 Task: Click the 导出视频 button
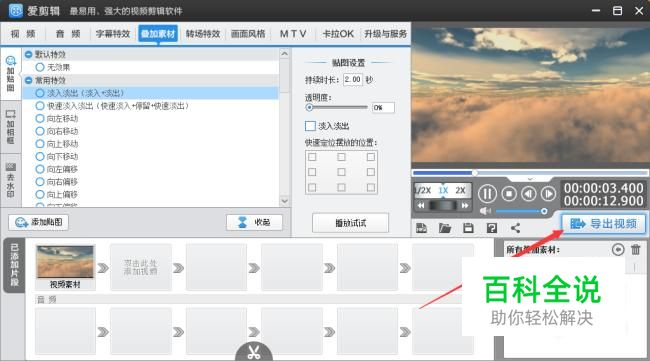tap(604, 224)
